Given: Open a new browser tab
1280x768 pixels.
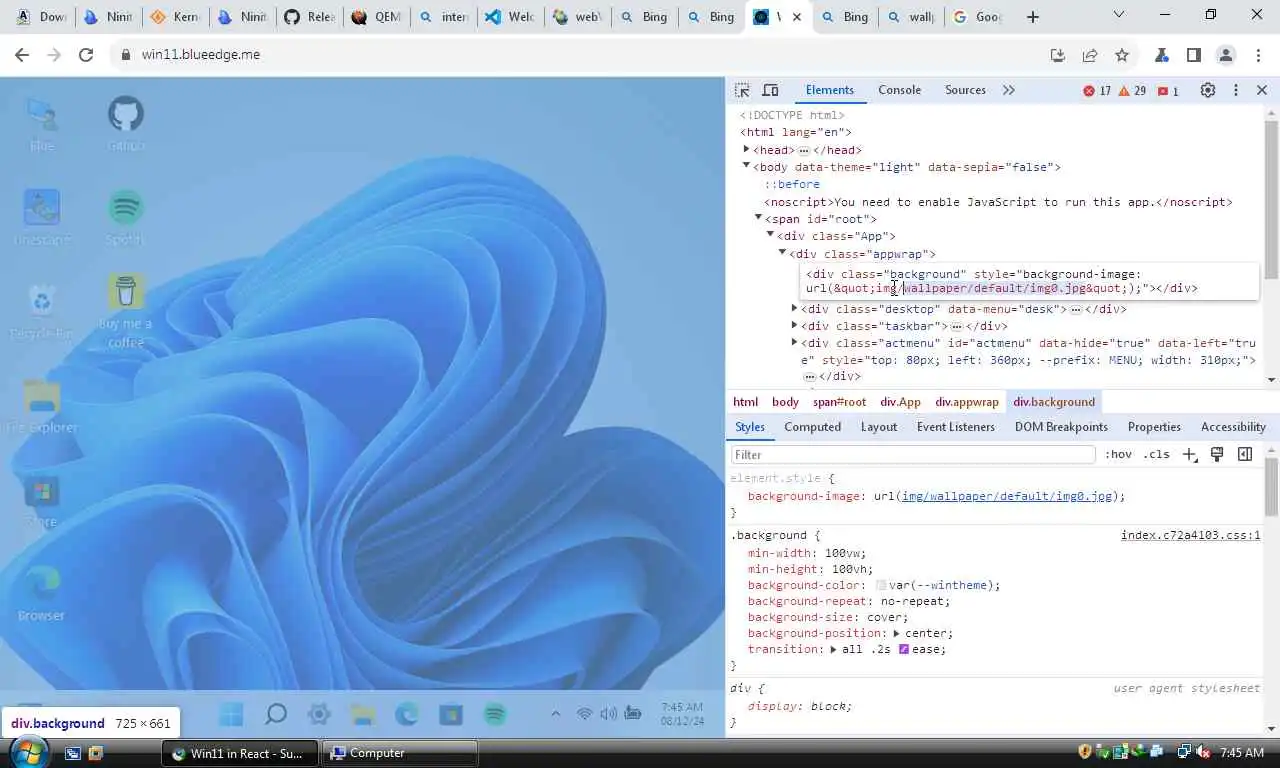Looking at the screenshot, I should [1033, 17].
